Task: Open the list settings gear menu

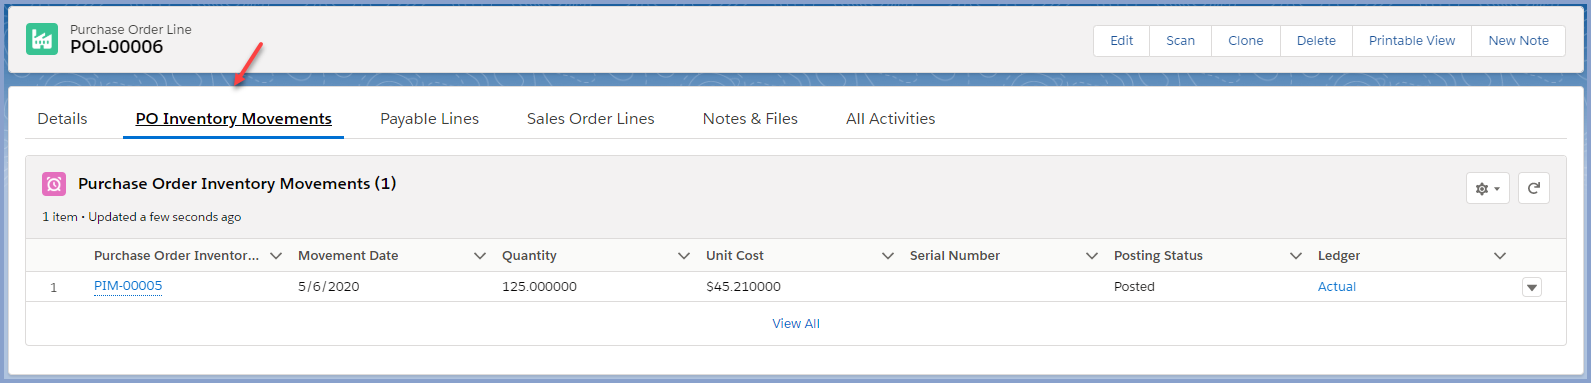Action: 1488,188
